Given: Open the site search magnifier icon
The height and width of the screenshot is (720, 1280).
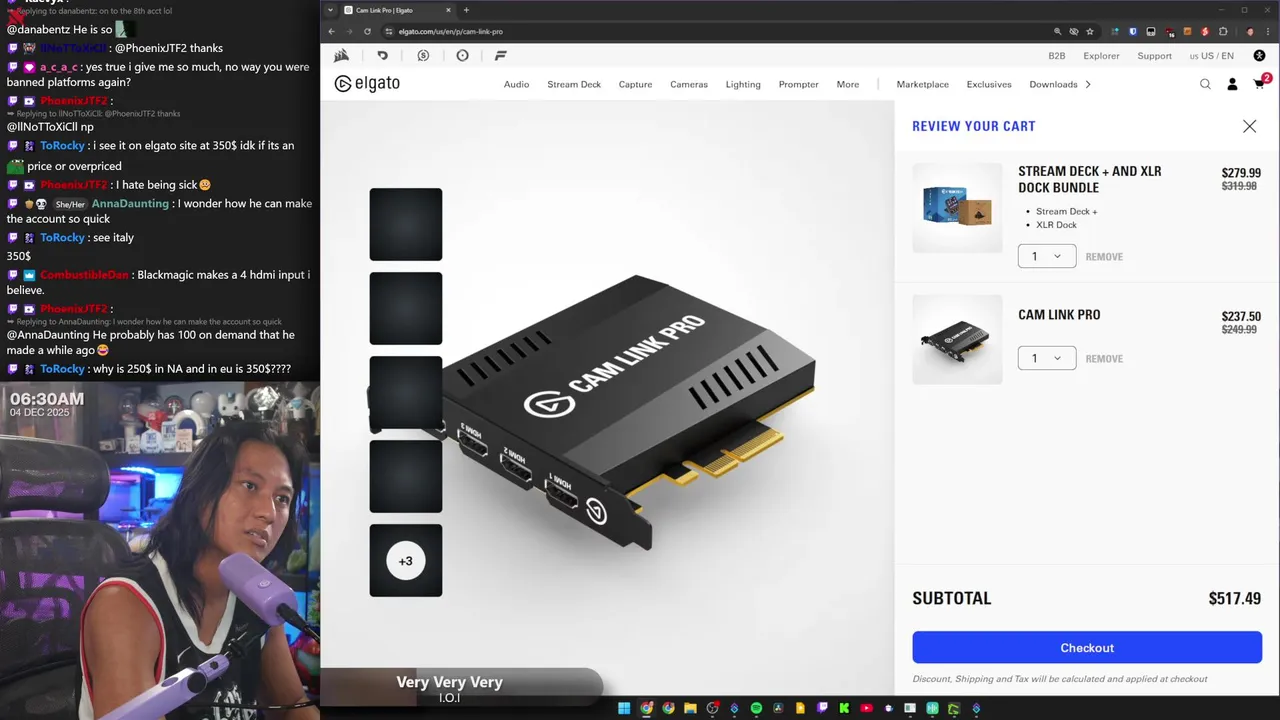Looking at the screenshot, I should (x=1205, y=84).
